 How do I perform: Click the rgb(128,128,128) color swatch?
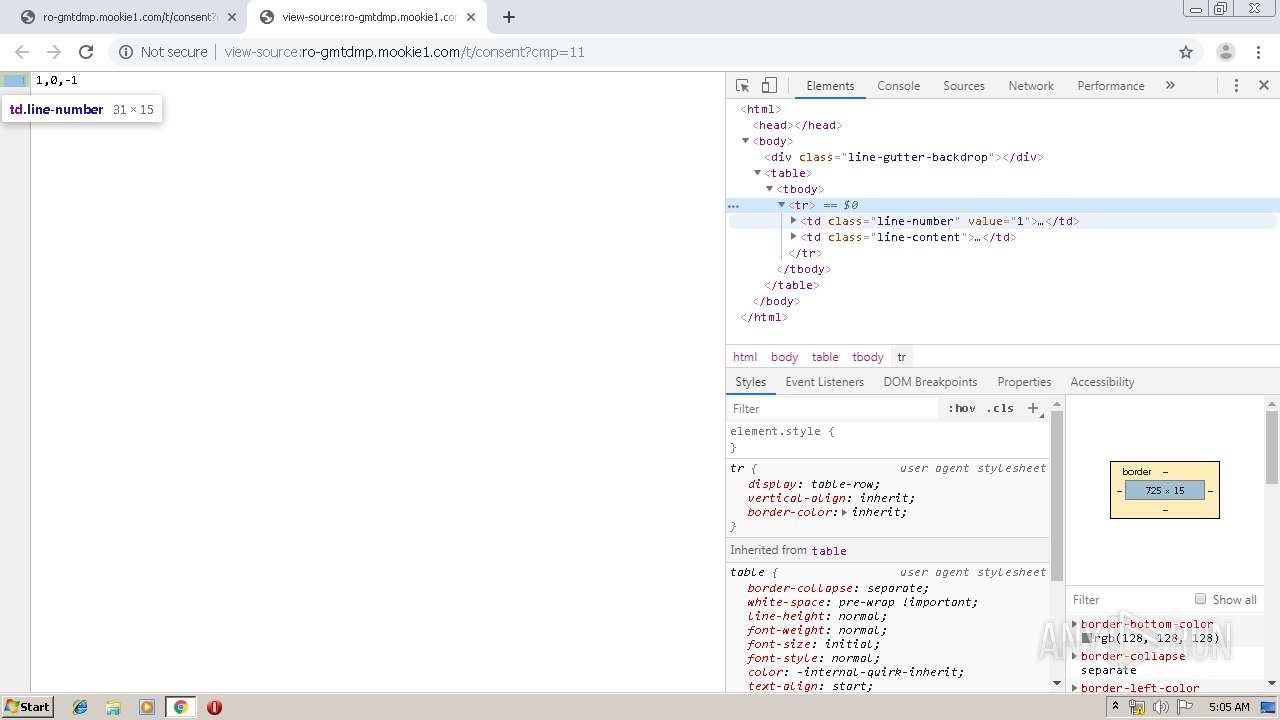point(1087,638)
